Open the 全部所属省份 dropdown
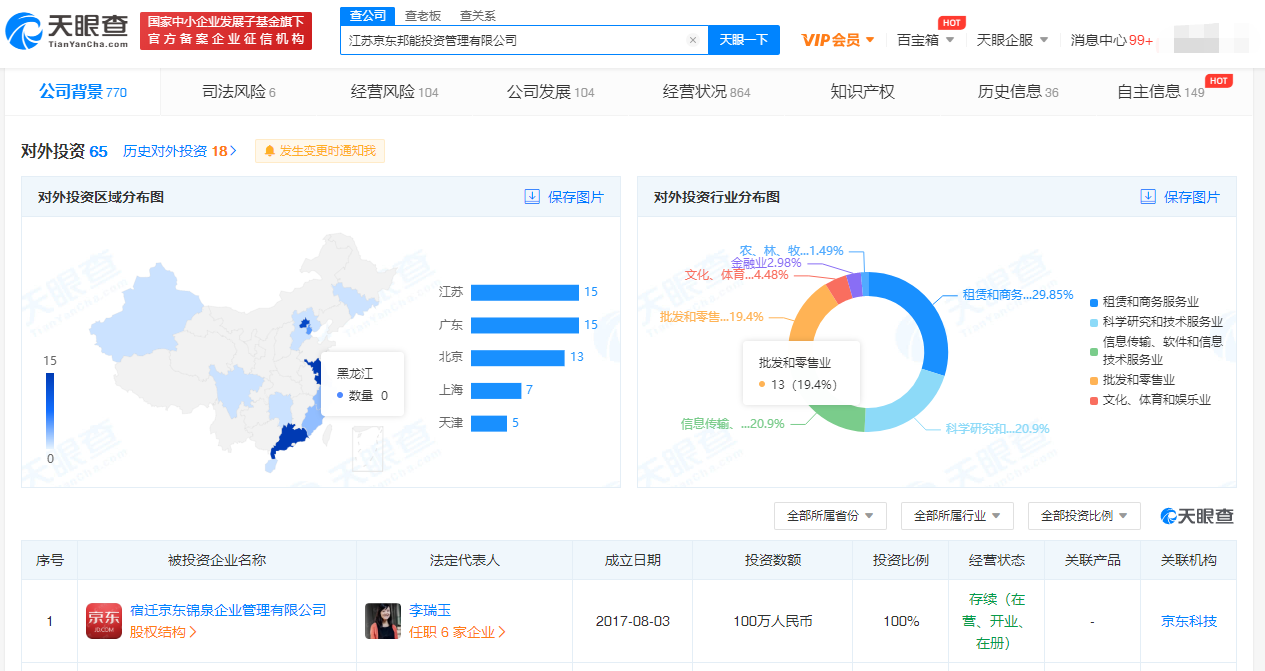 830,516
